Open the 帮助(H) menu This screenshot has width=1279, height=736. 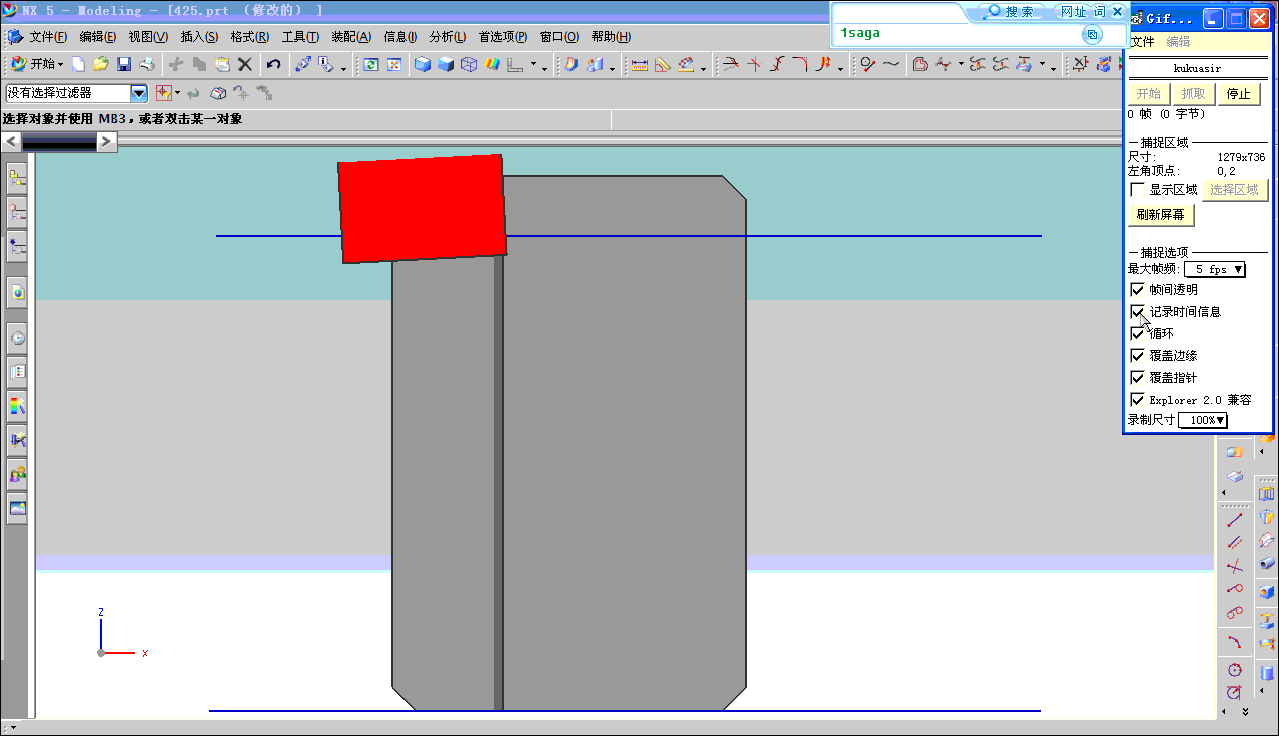click(x=611, y=37)
